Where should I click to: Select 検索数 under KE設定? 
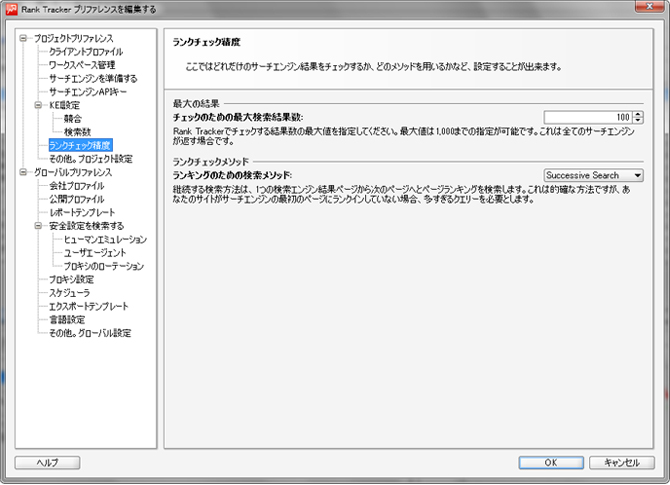click(77, 132)
